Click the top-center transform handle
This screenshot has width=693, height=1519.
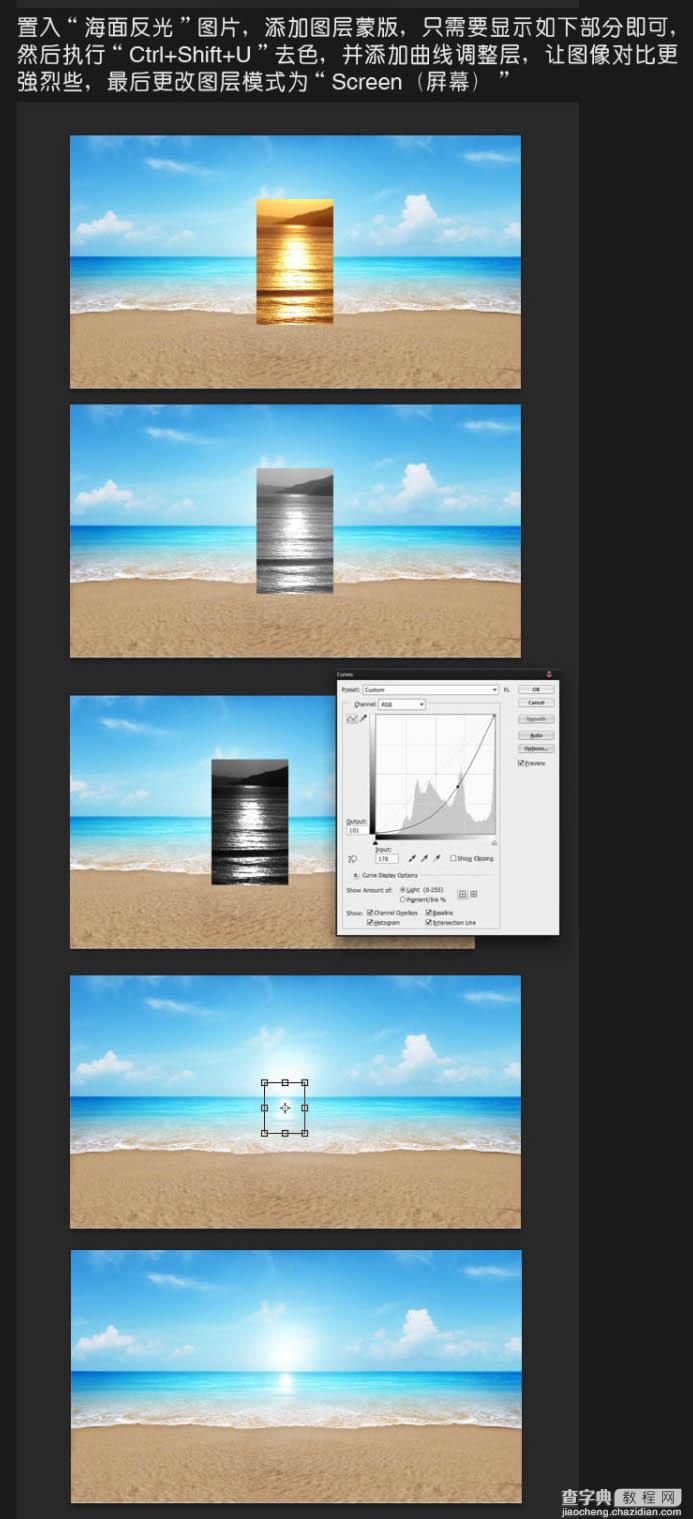[x=285, y=1082]
